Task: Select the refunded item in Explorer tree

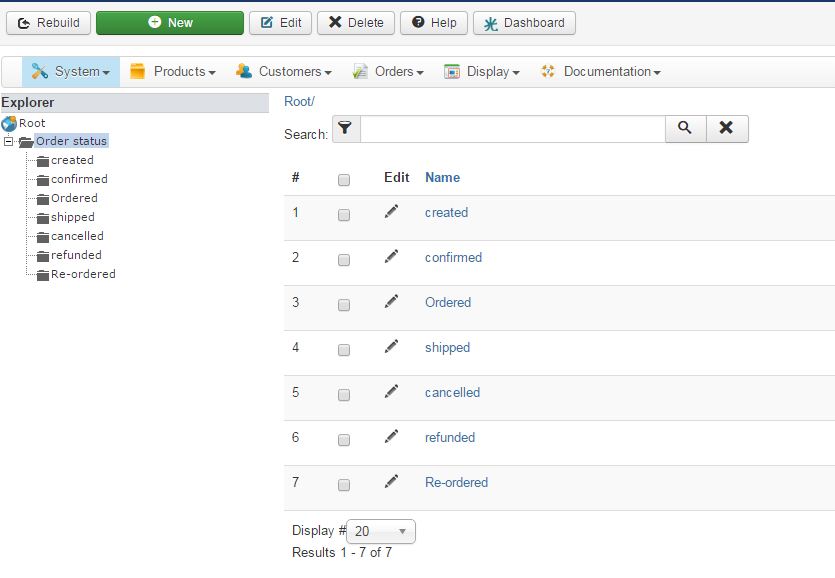Action: point(76,255)
